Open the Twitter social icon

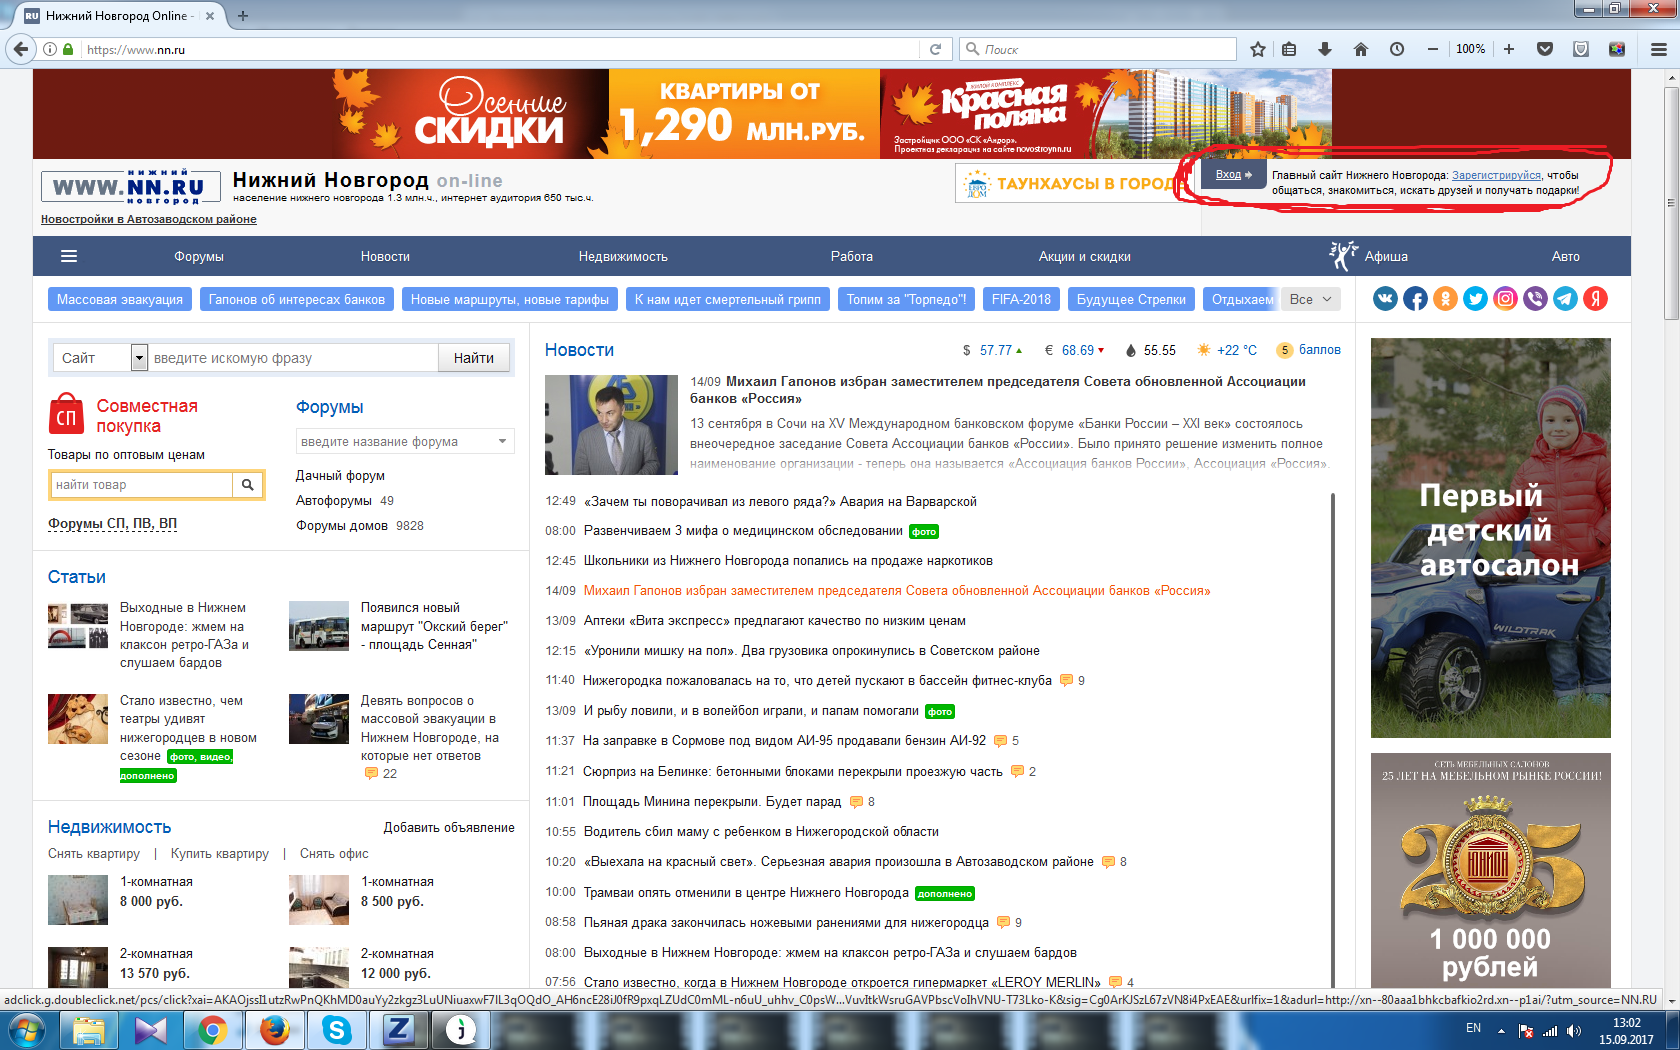coord(1475,299)
